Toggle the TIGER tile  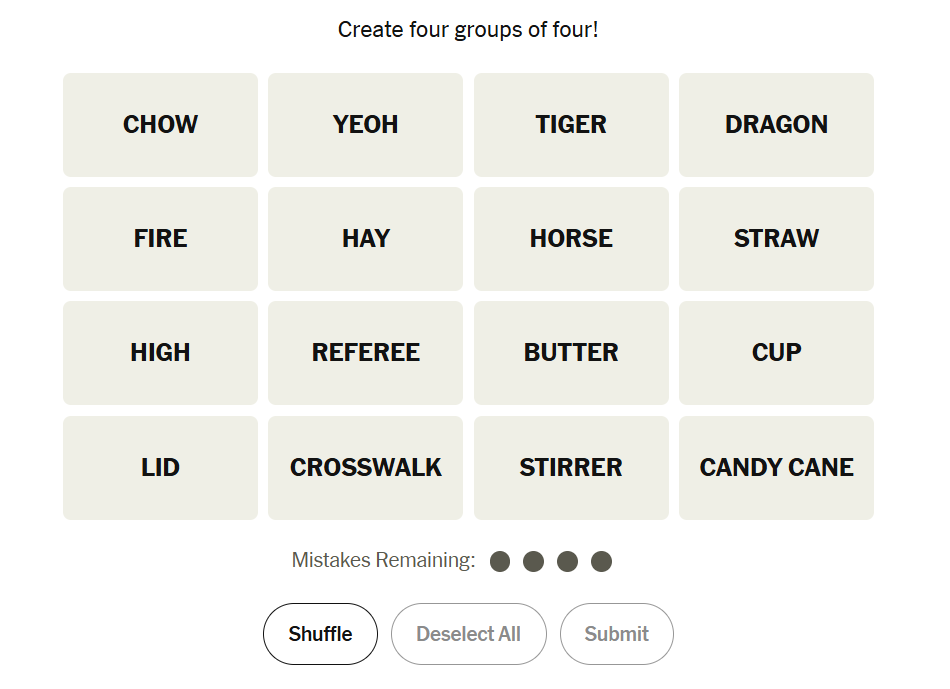click(571, 125)
